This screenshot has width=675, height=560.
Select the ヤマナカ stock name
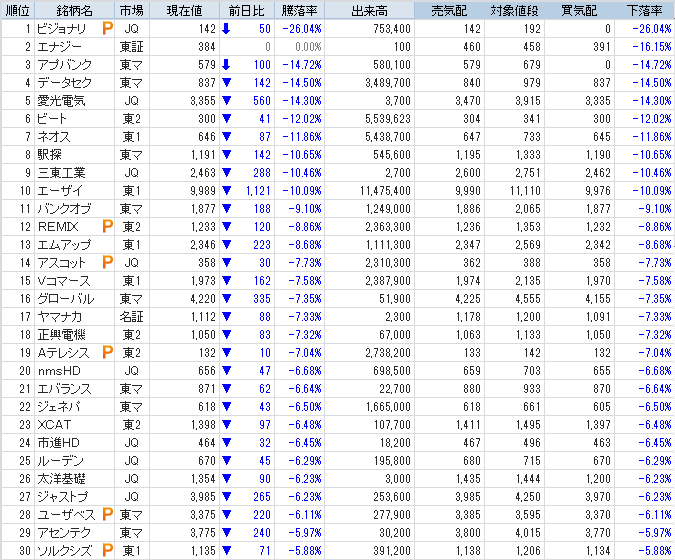[x=59, y=316]
